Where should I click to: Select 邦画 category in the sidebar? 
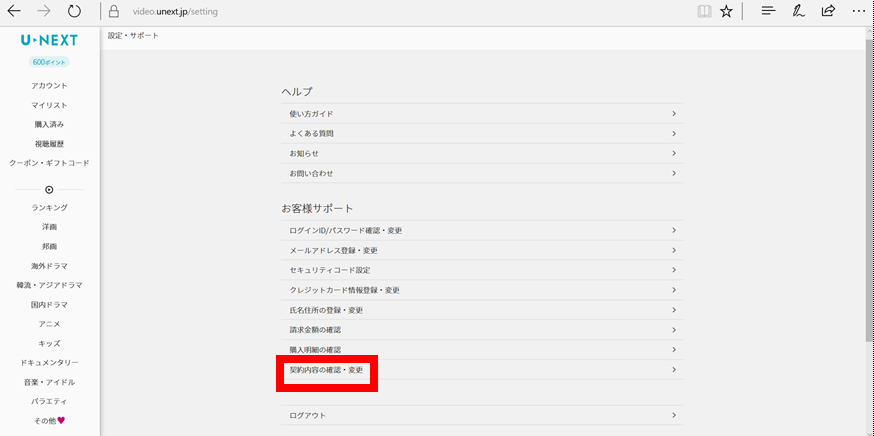pyautogui.click(x=49, y=246)
